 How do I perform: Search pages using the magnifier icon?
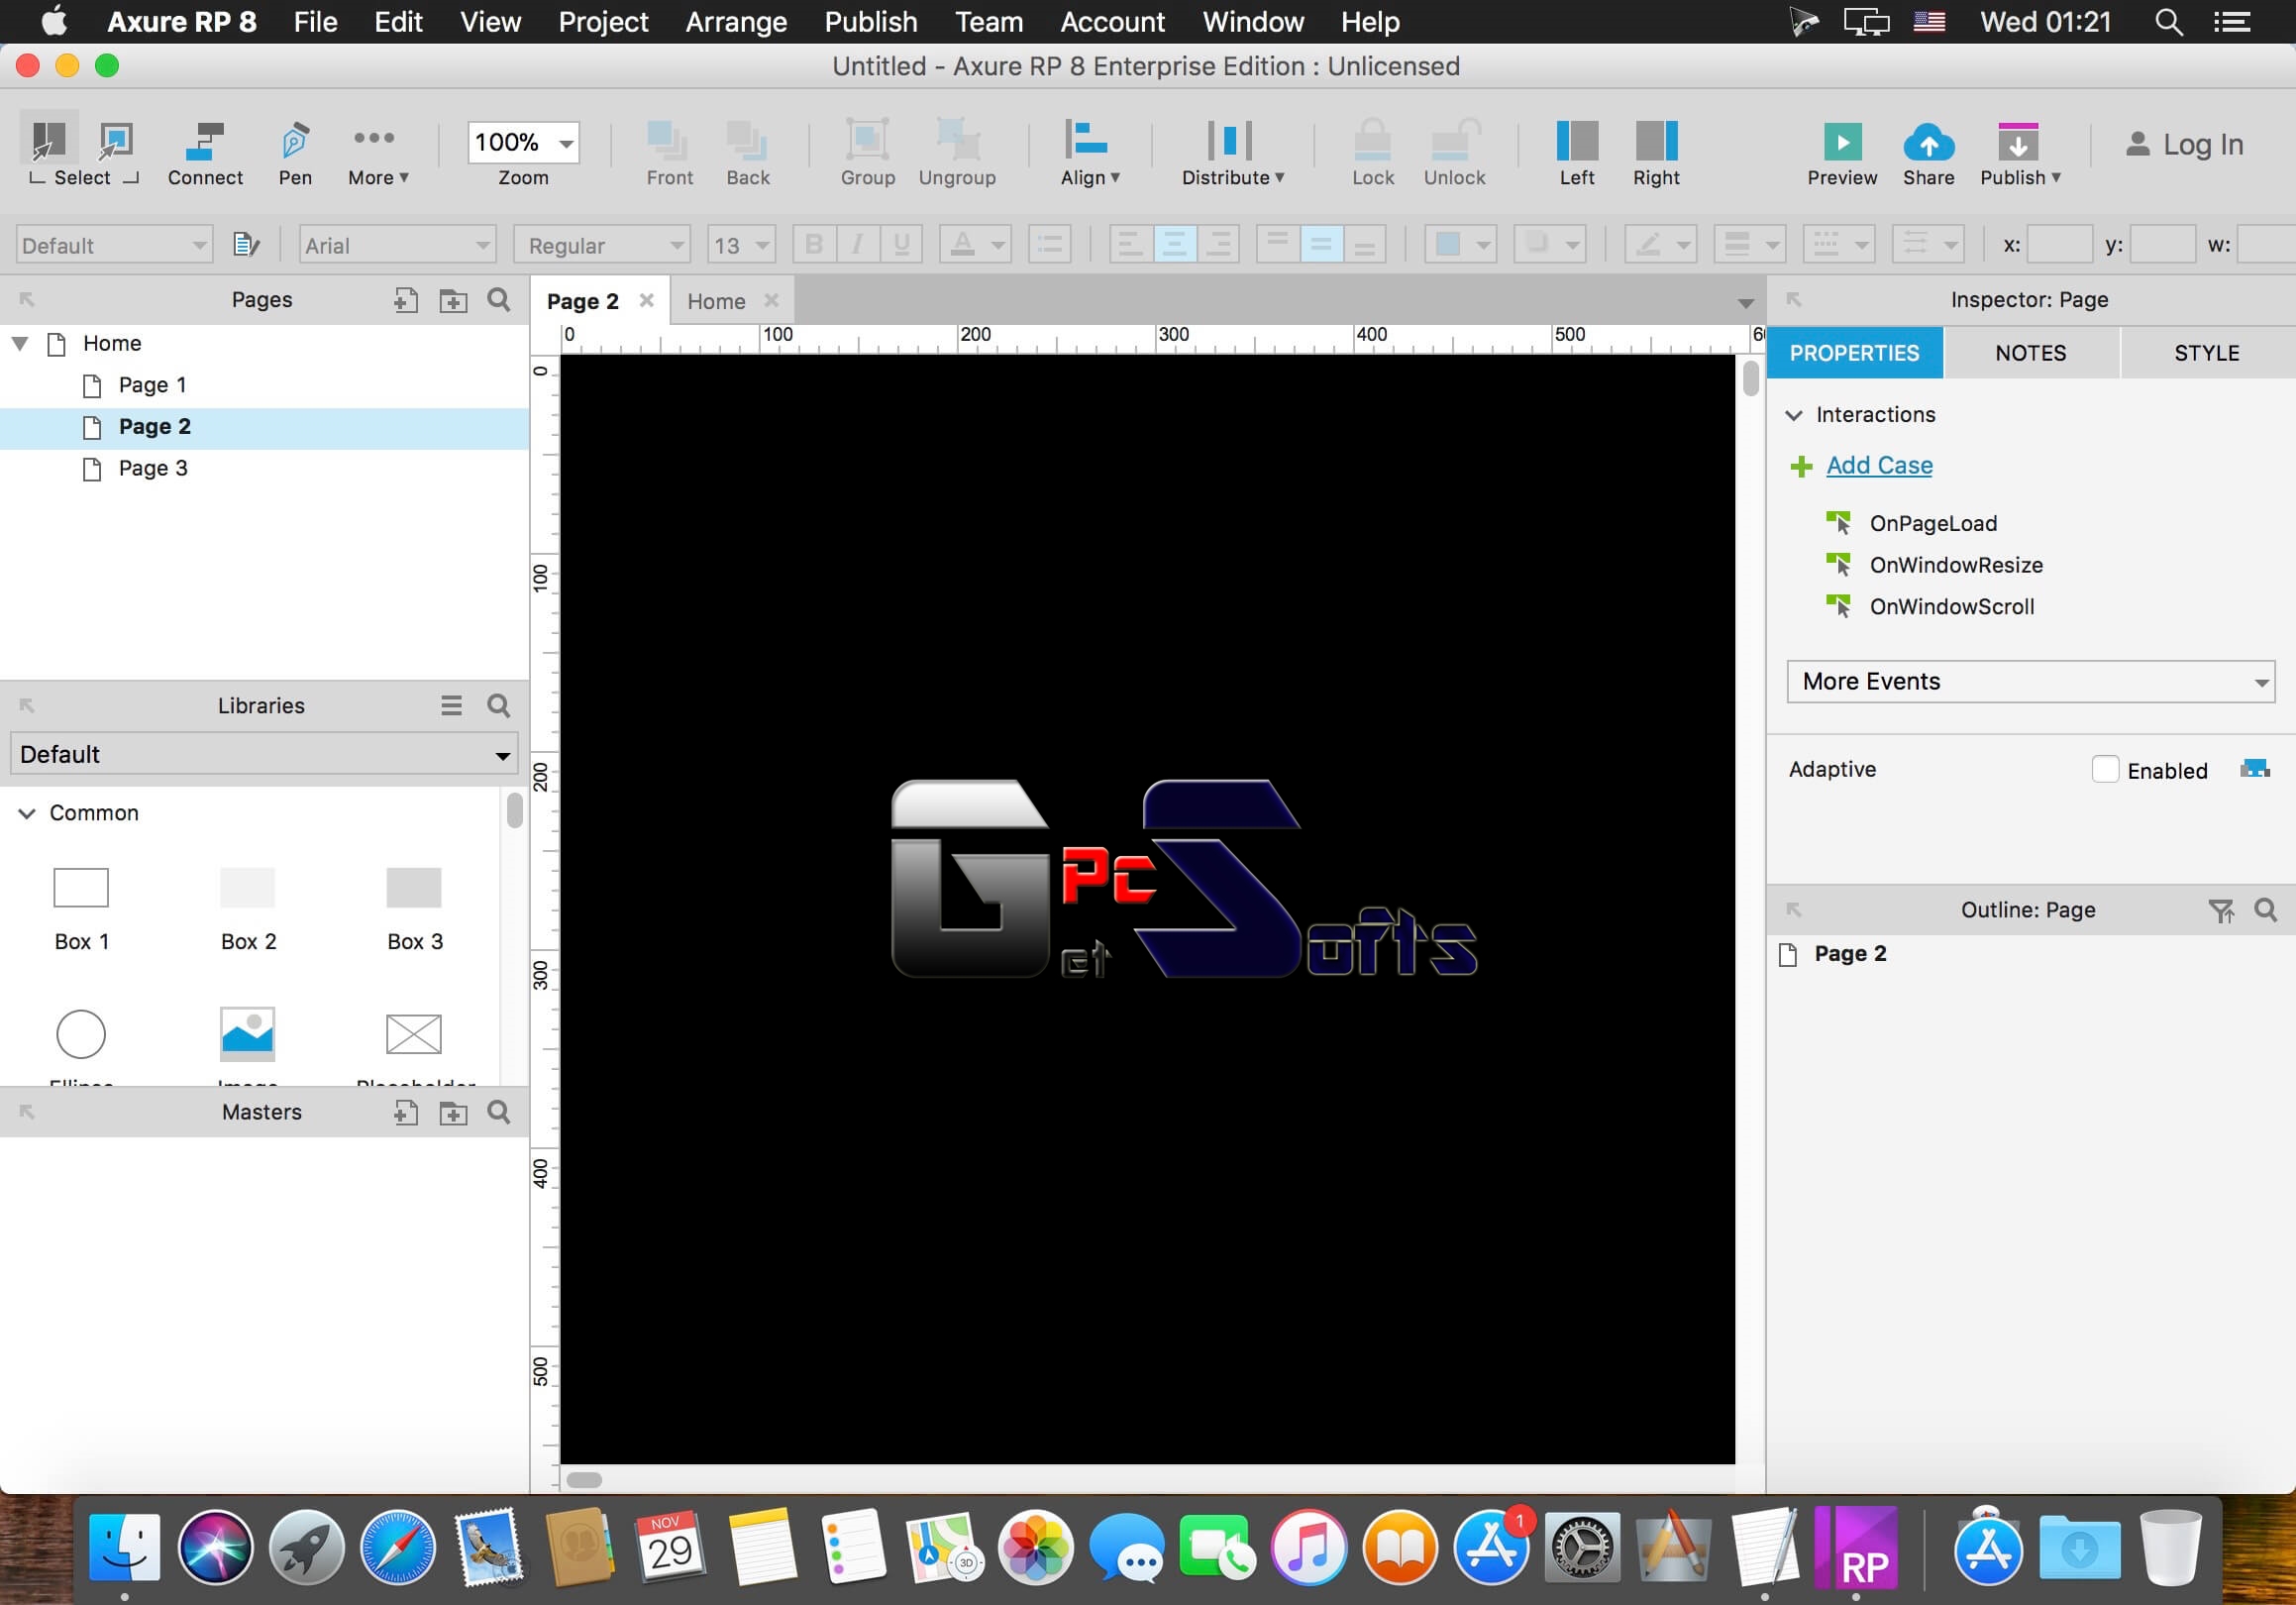[499, 300]
